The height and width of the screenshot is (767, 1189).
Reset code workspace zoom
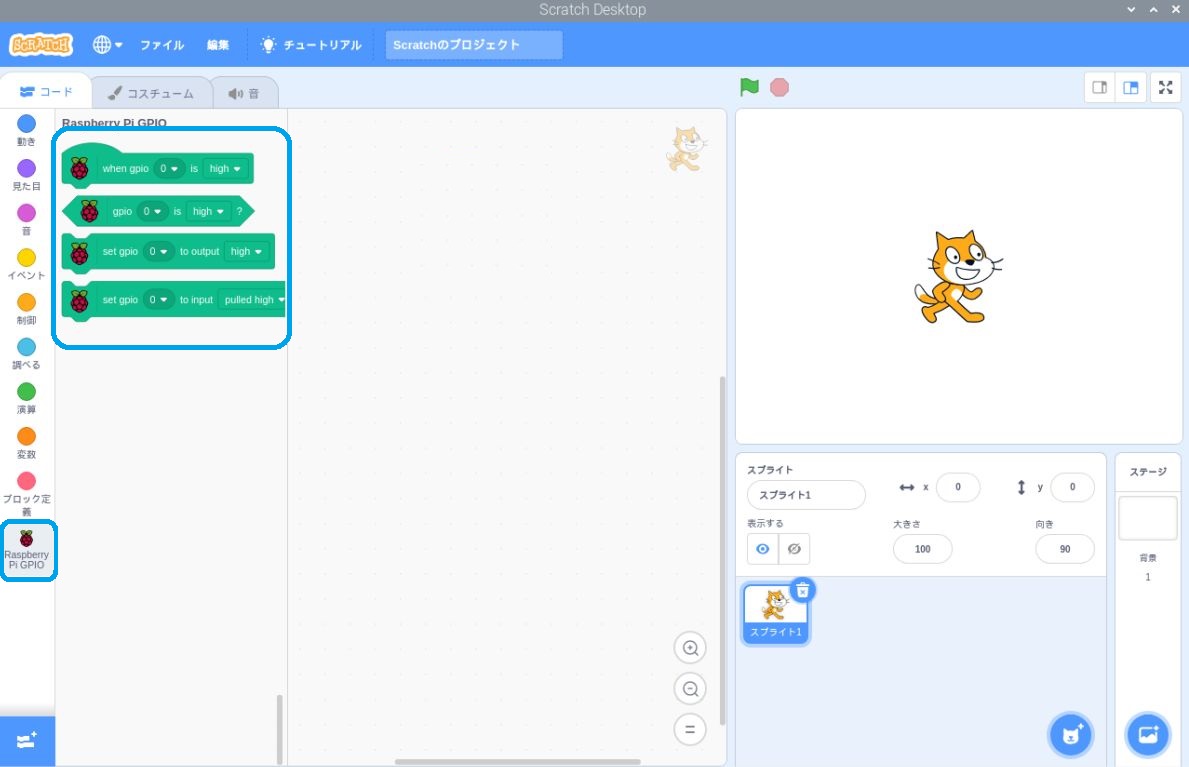[x=690, y=730]
